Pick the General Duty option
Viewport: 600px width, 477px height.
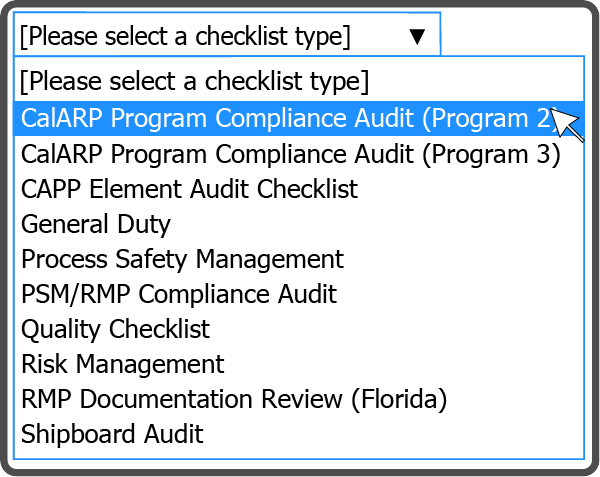[299, 224]
